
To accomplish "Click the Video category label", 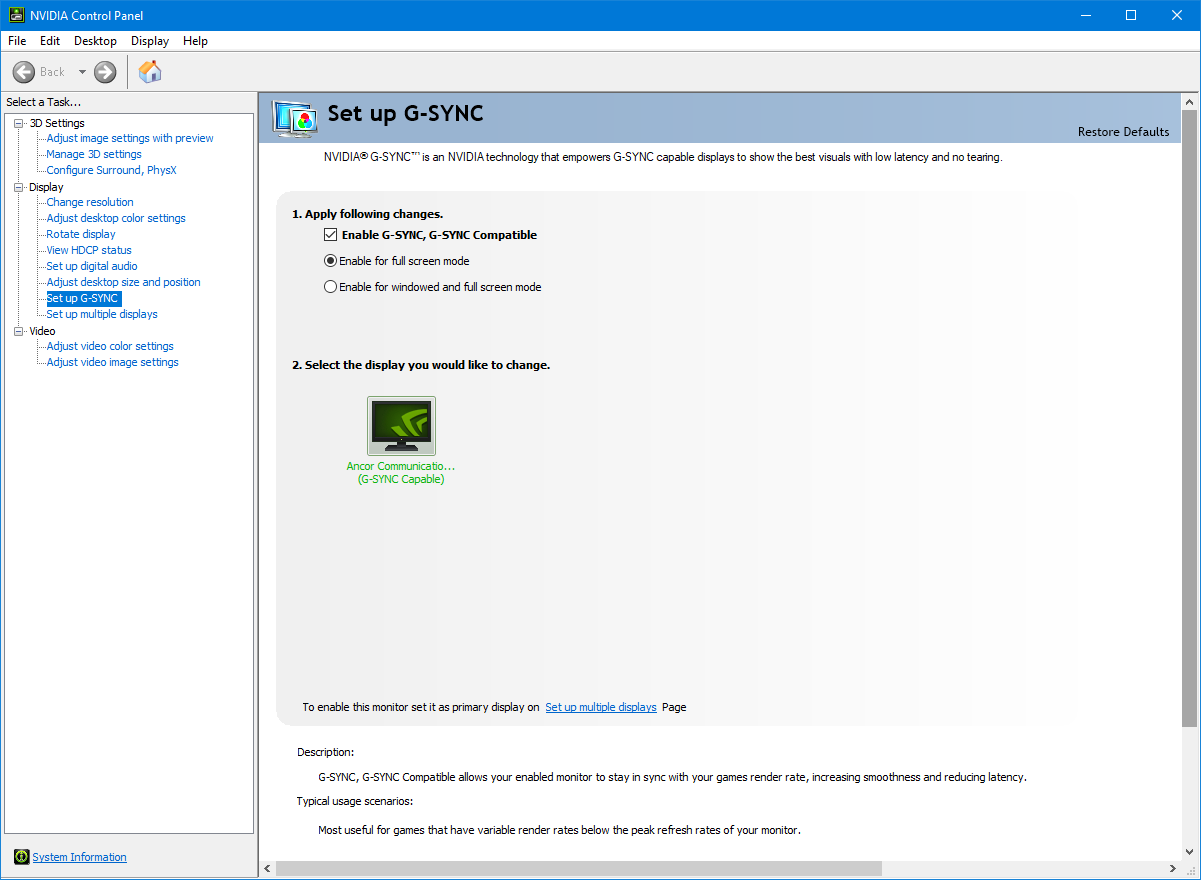I will pyautogui.click(x=42, y=331).
